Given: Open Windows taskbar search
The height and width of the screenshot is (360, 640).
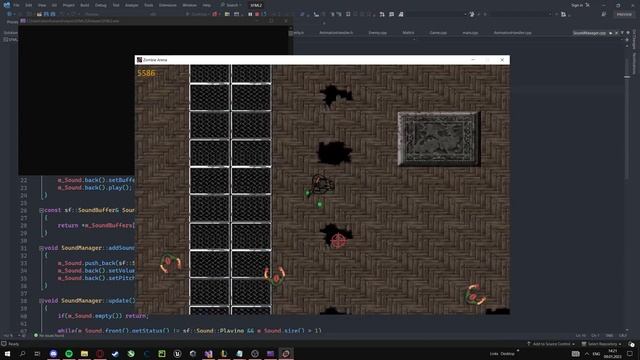Looking at the screenshot, I should click(22, 353).
